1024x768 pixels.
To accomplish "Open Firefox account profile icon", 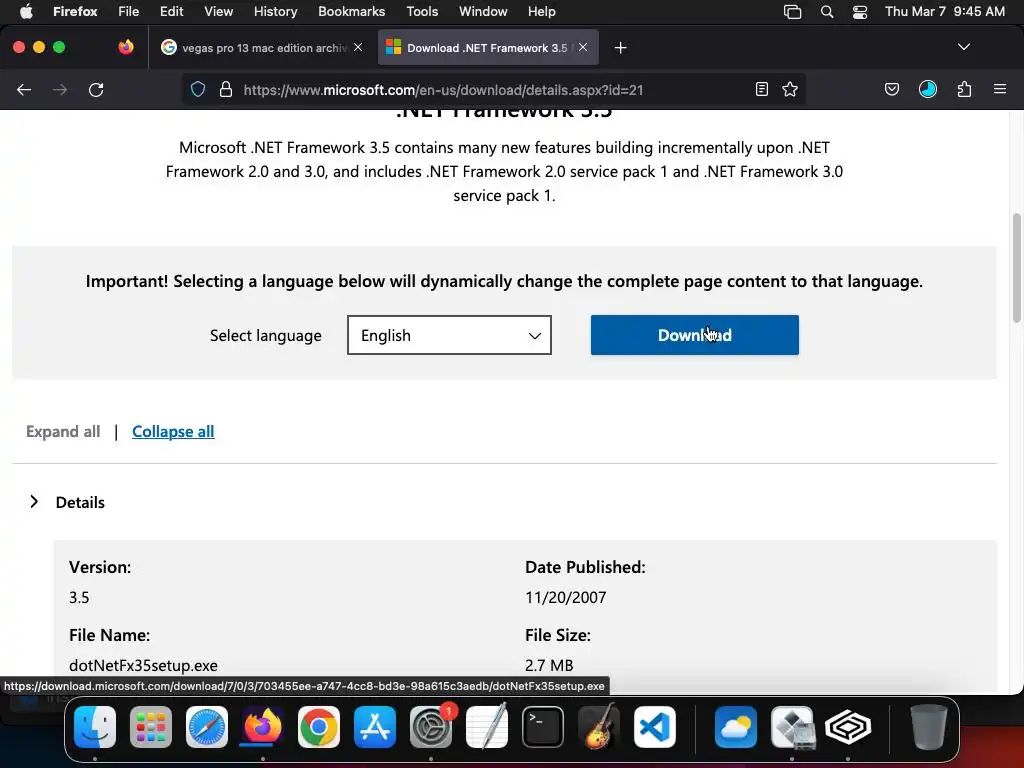I will tap(928, 89).
